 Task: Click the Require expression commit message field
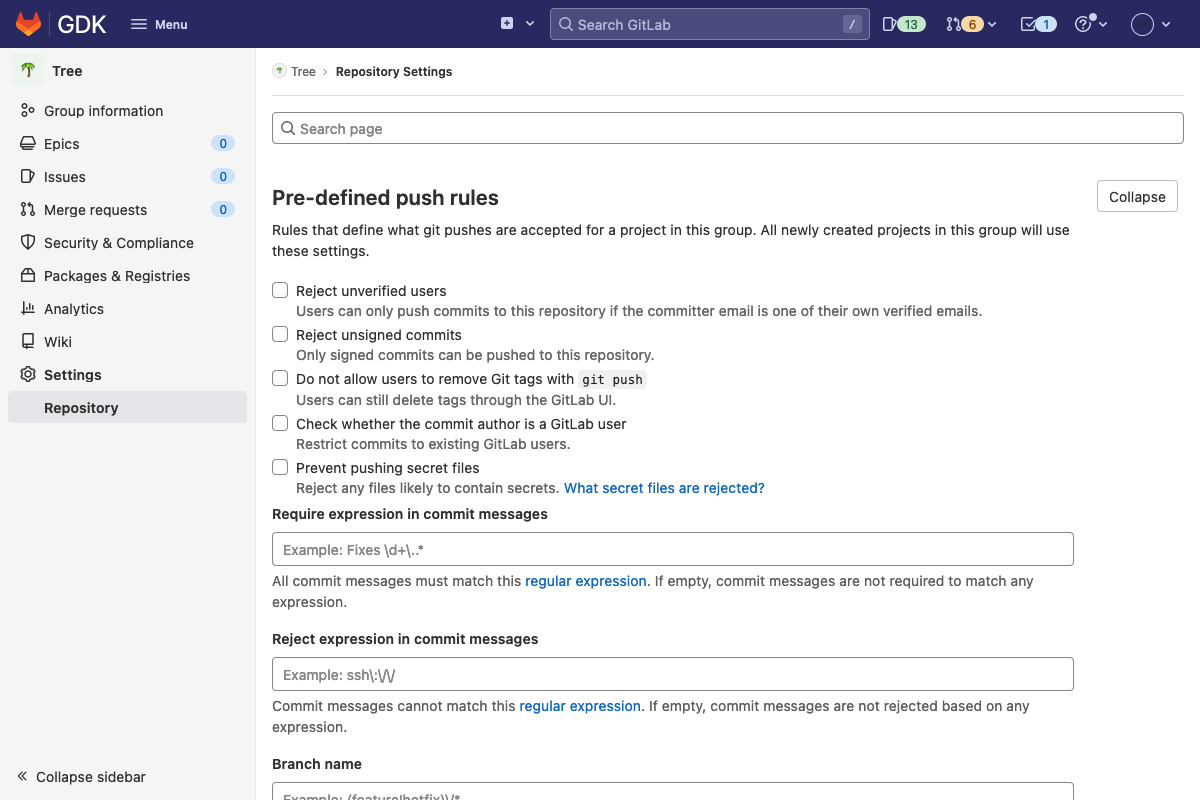coord(672,548)
